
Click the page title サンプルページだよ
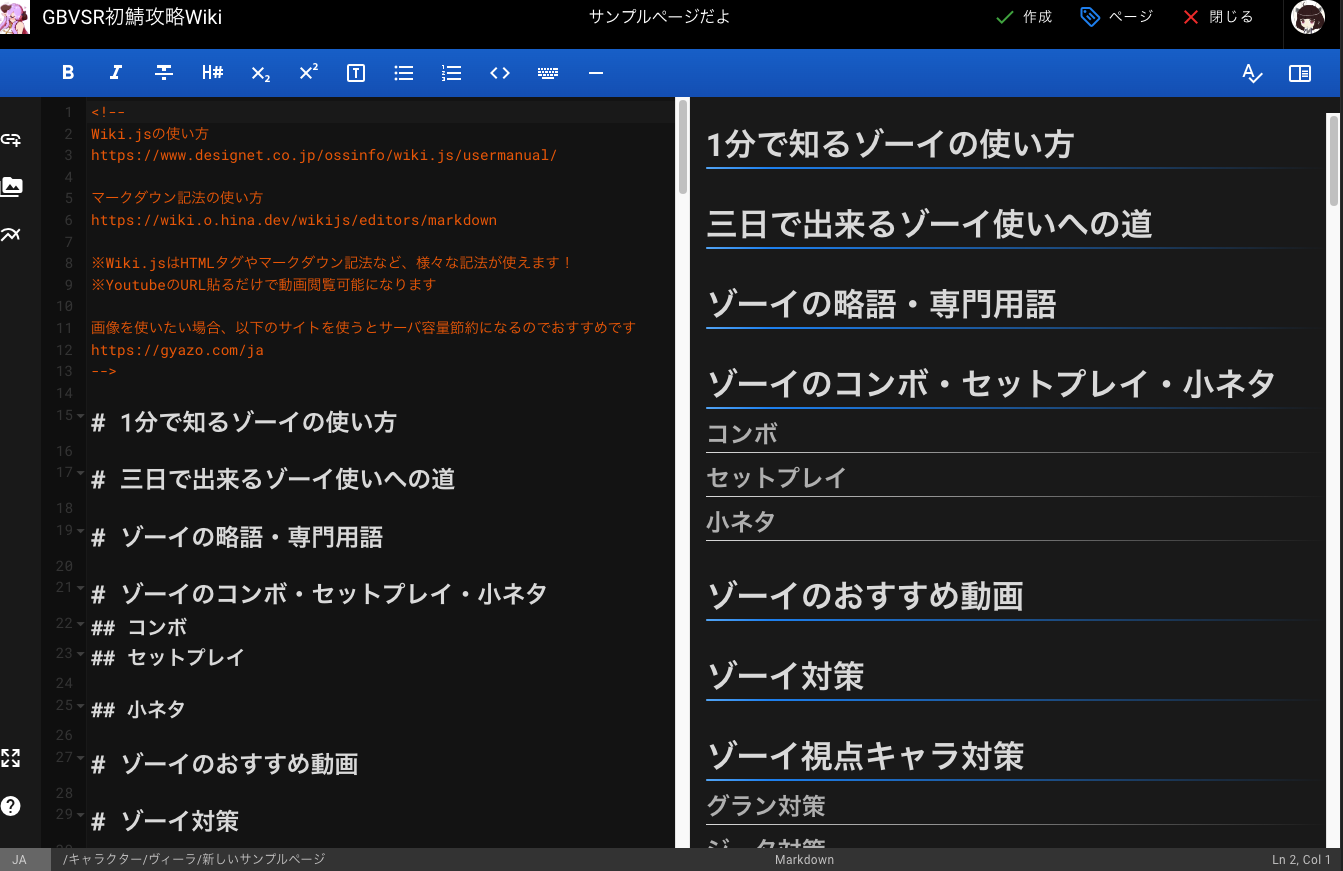pos(659,17)
